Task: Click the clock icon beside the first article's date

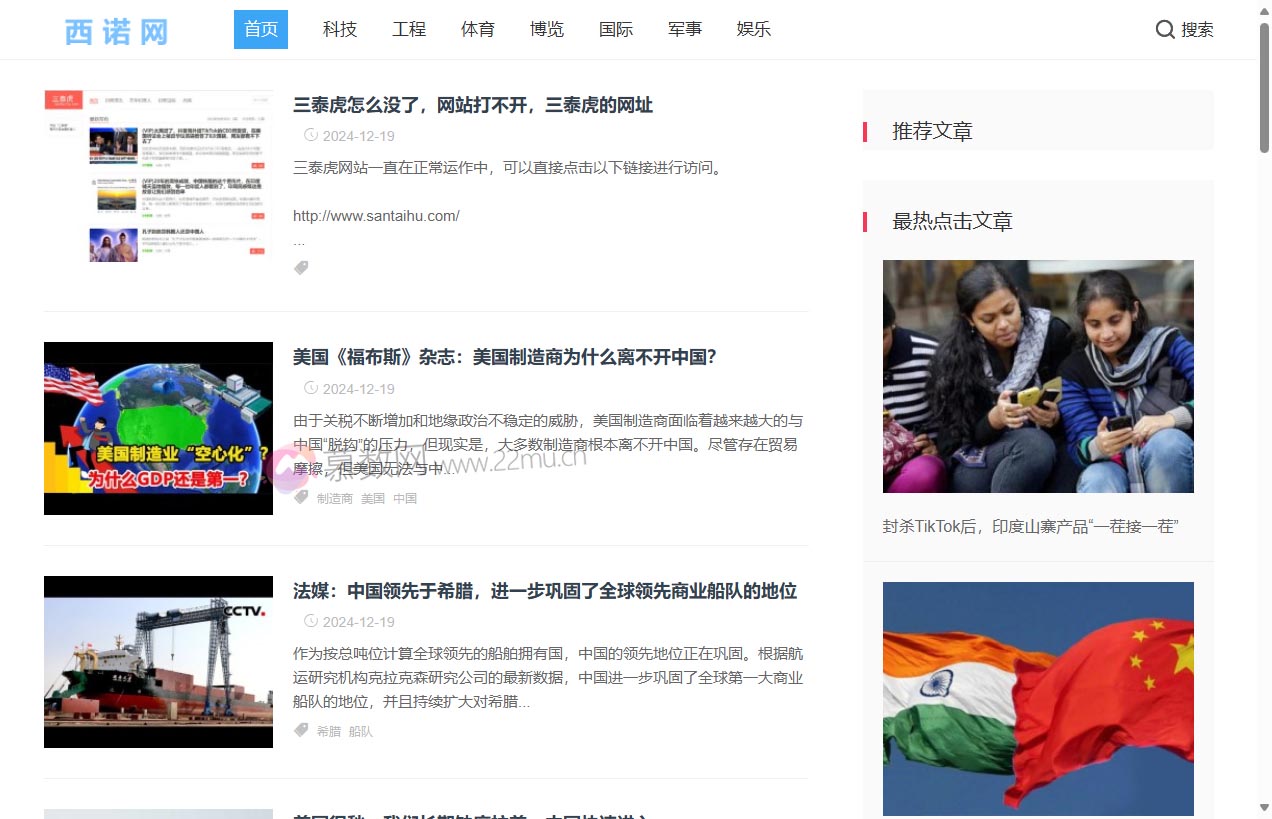Action: click(x=310, y=135)
